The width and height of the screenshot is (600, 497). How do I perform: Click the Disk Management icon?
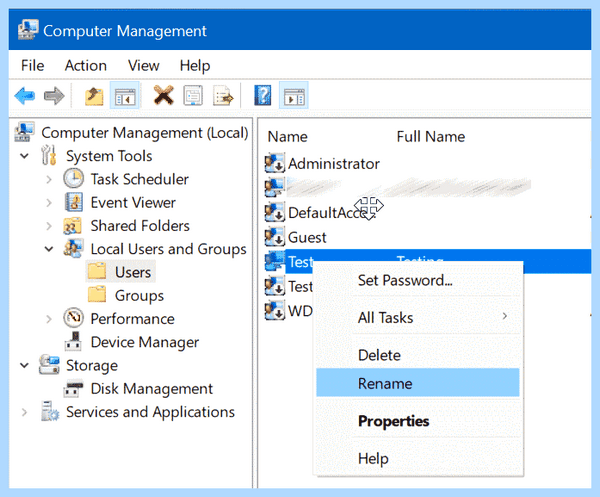point(73,388)
